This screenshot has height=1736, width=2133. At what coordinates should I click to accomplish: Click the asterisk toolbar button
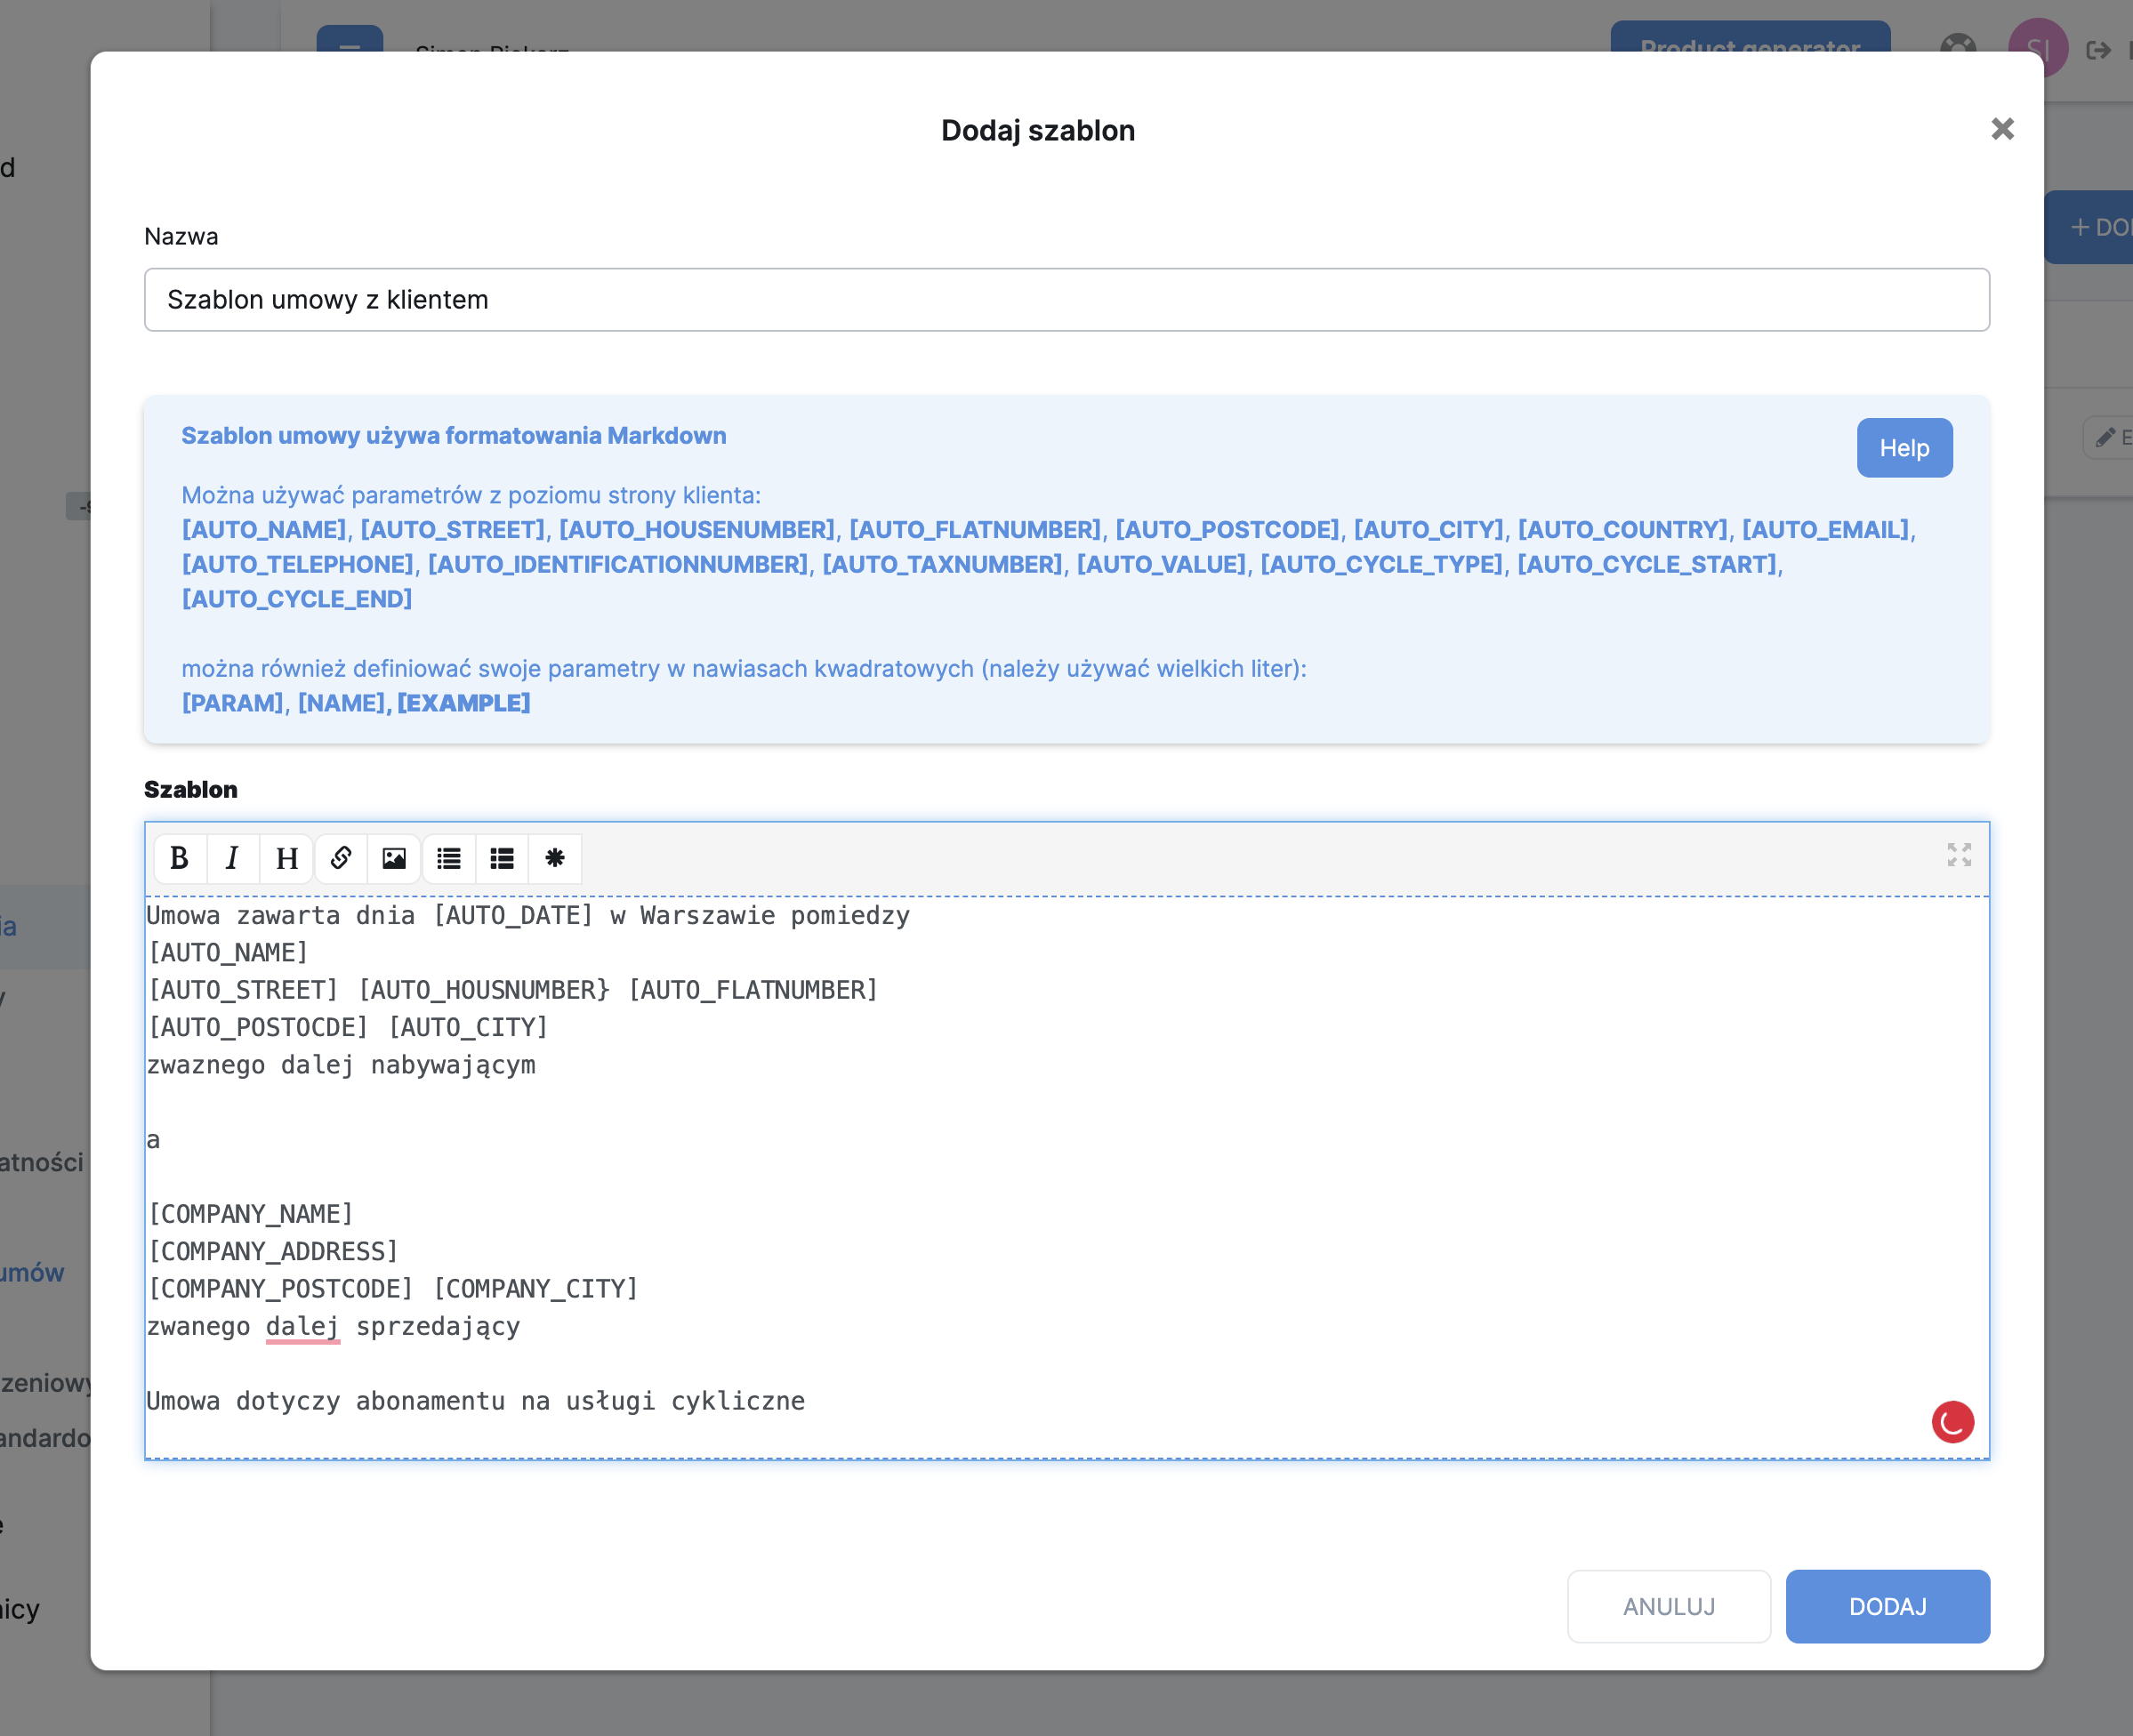click(x=555, y=858)
